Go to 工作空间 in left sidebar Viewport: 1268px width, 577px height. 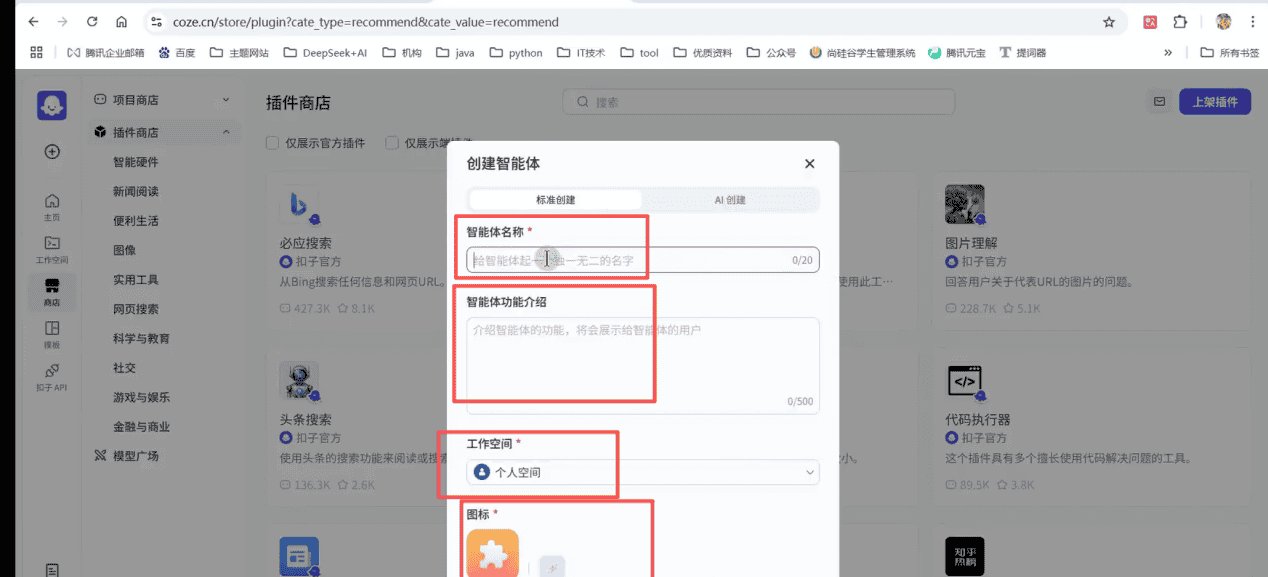(52, 249)
